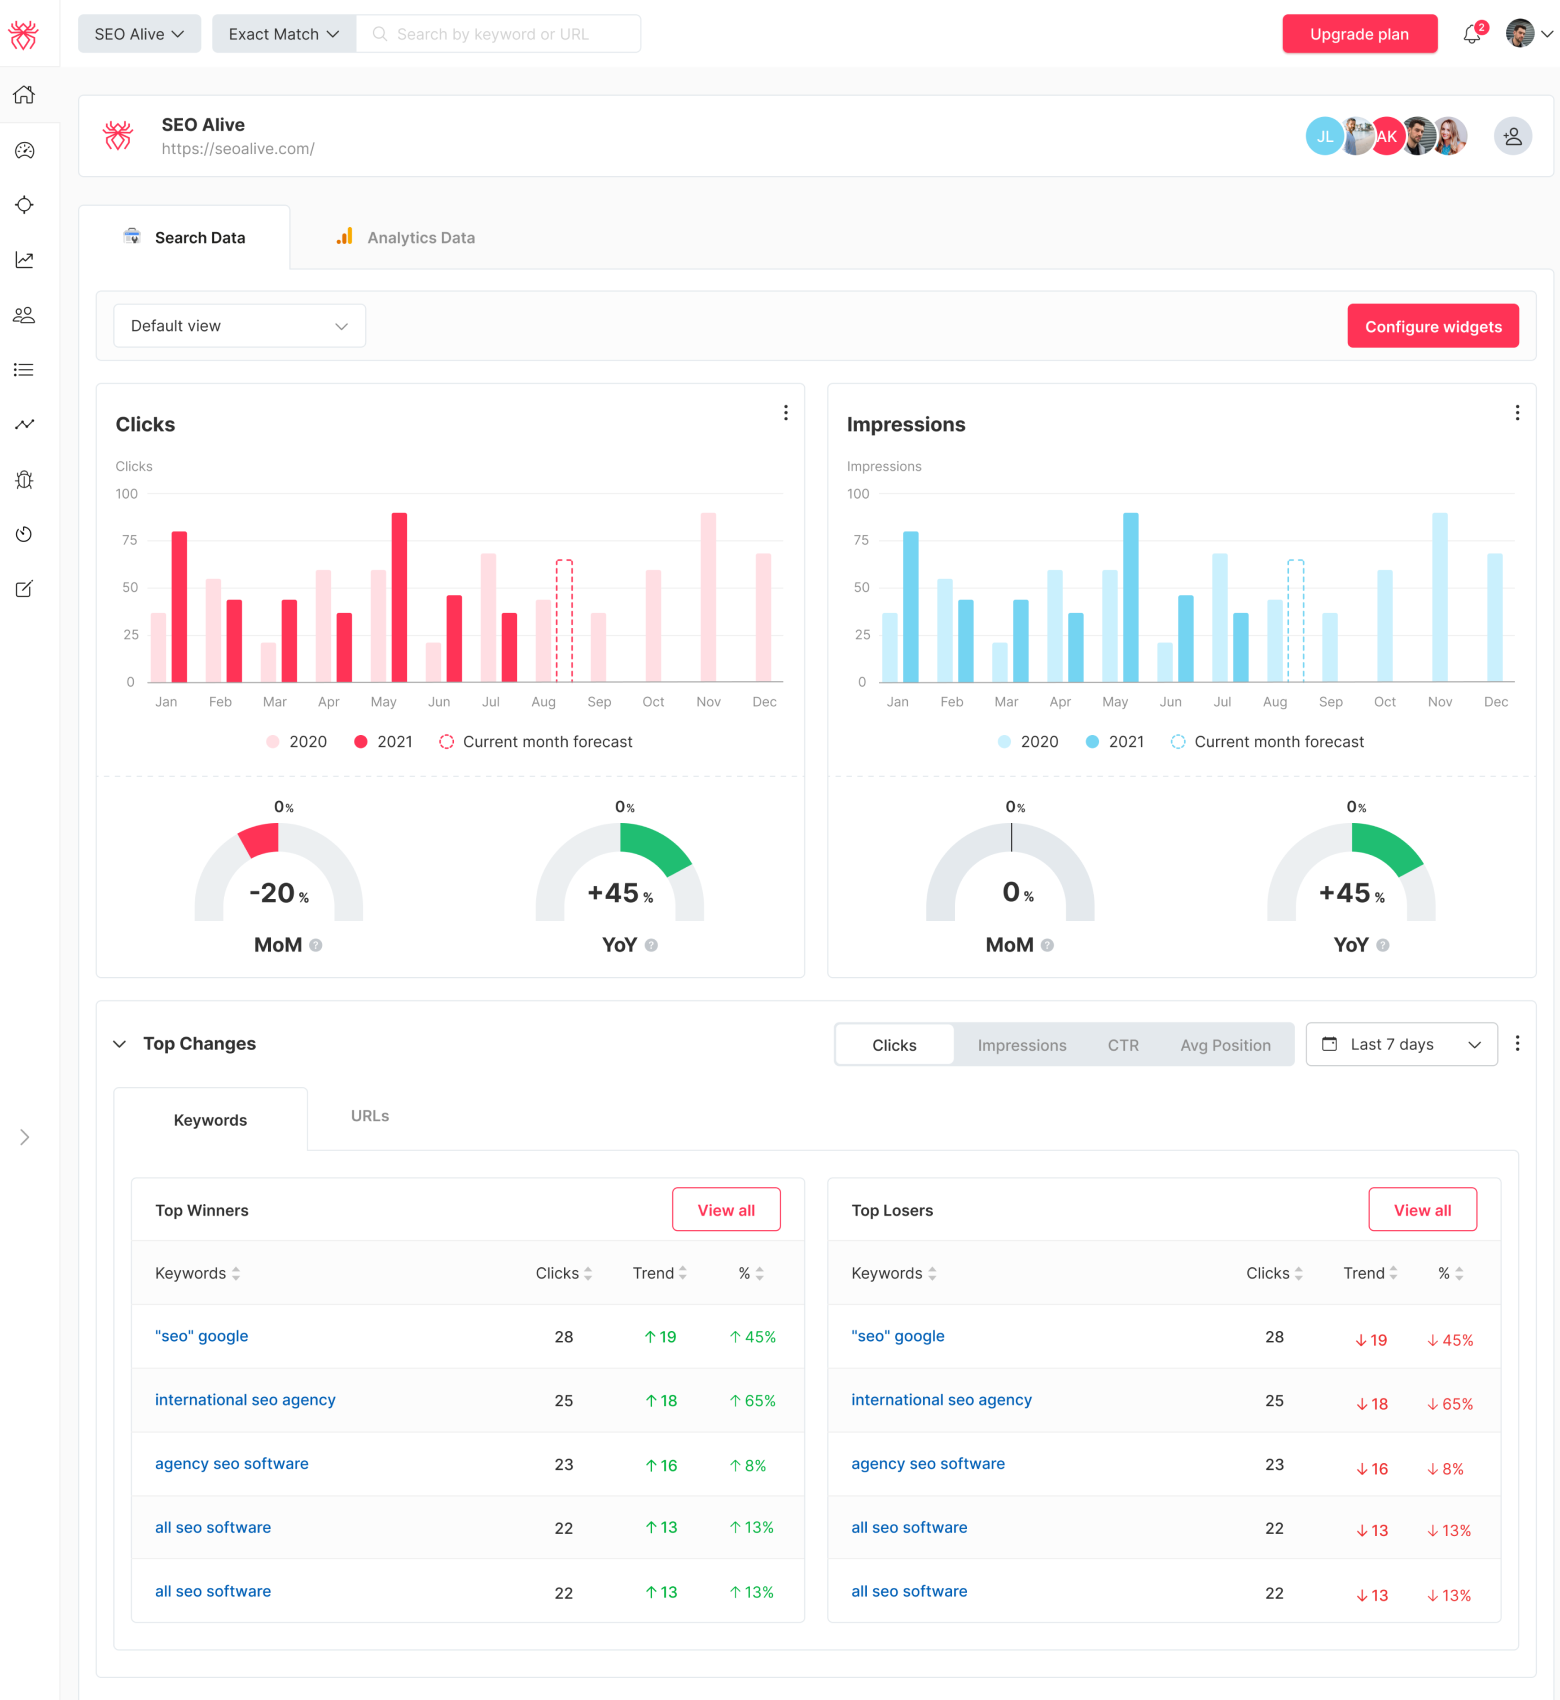Expand the Last 7 days date dropdown
The image size is (1560, 1700).
(x=1400, y=1044)
